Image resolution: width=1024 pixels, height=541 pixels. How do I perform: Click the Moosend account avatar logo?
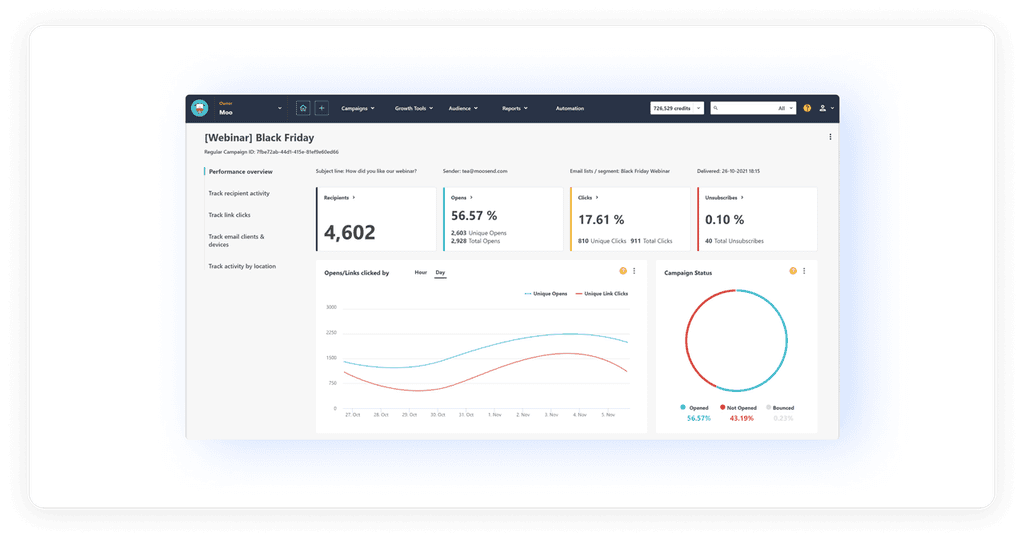200,108
